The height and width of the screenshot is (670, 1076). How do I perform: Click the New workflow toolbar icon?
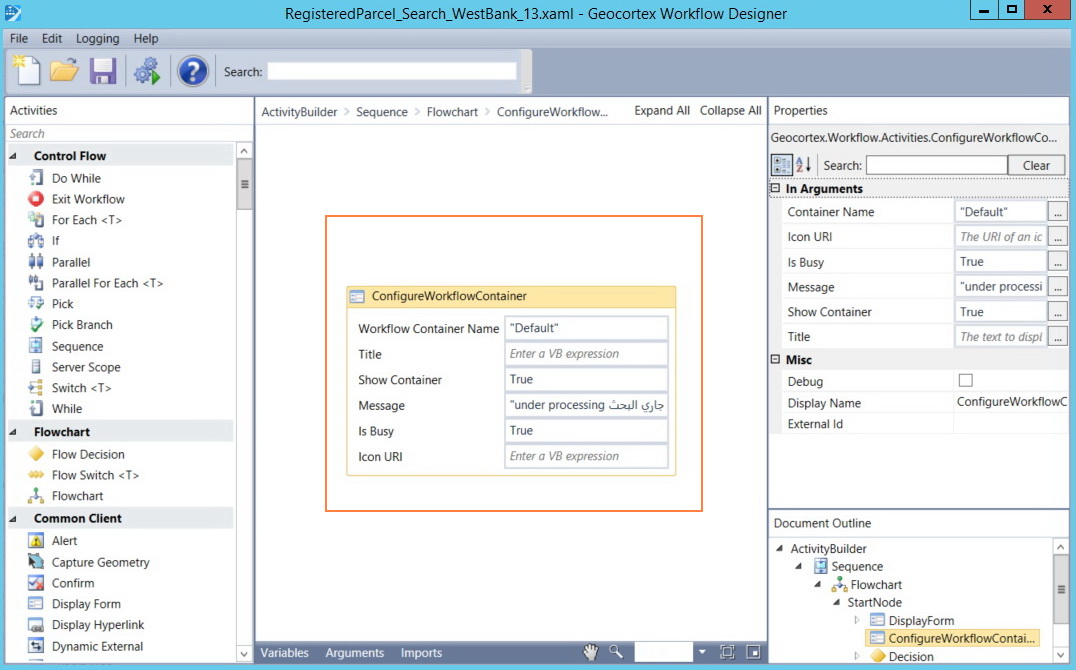pos(27,71)
